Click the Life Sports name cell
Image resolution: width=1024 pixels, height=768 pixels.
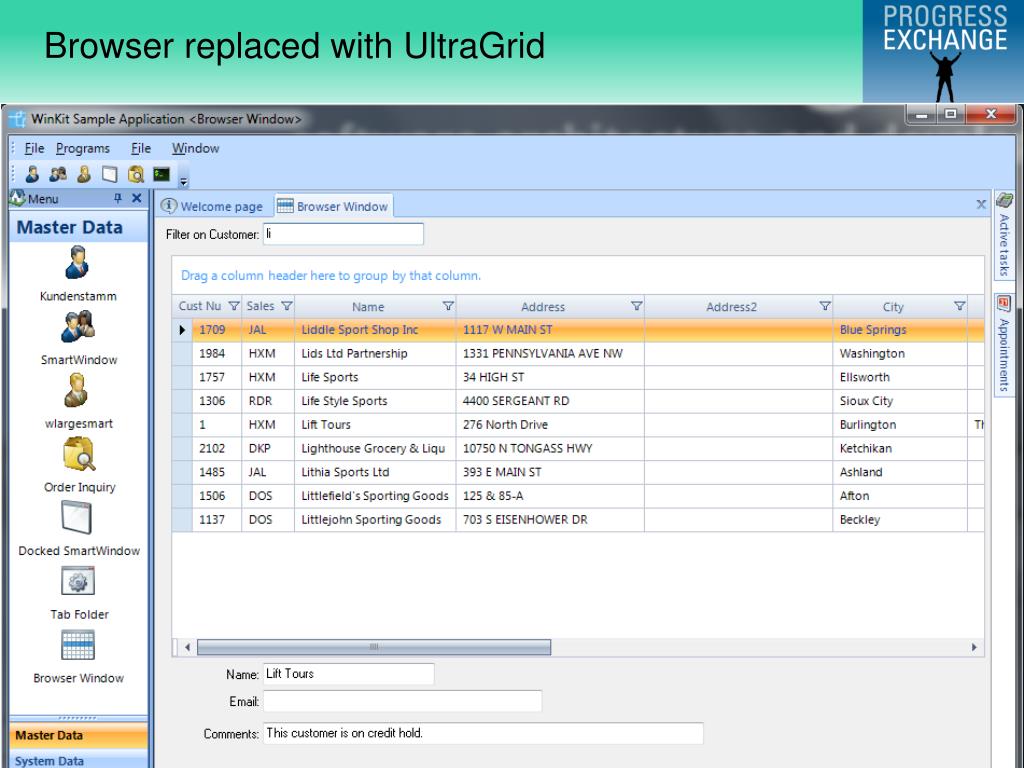374,377
